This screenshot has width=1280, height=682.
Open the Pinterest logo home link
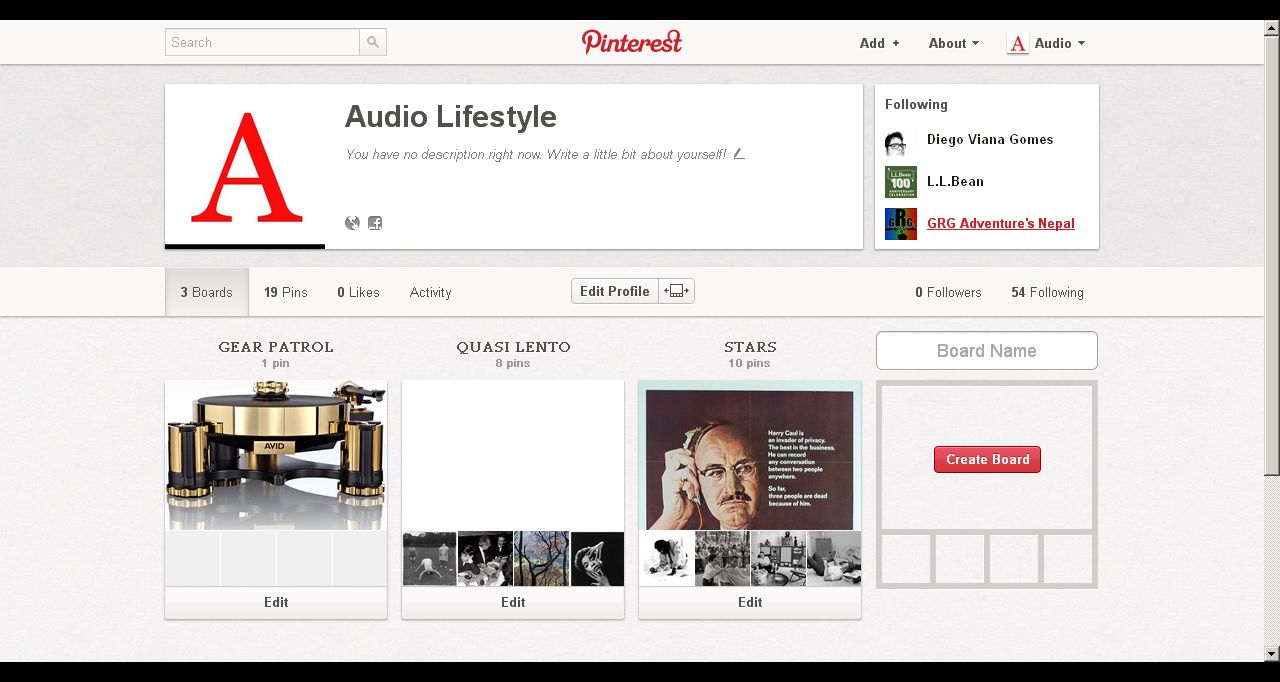(x=632, y=42)
